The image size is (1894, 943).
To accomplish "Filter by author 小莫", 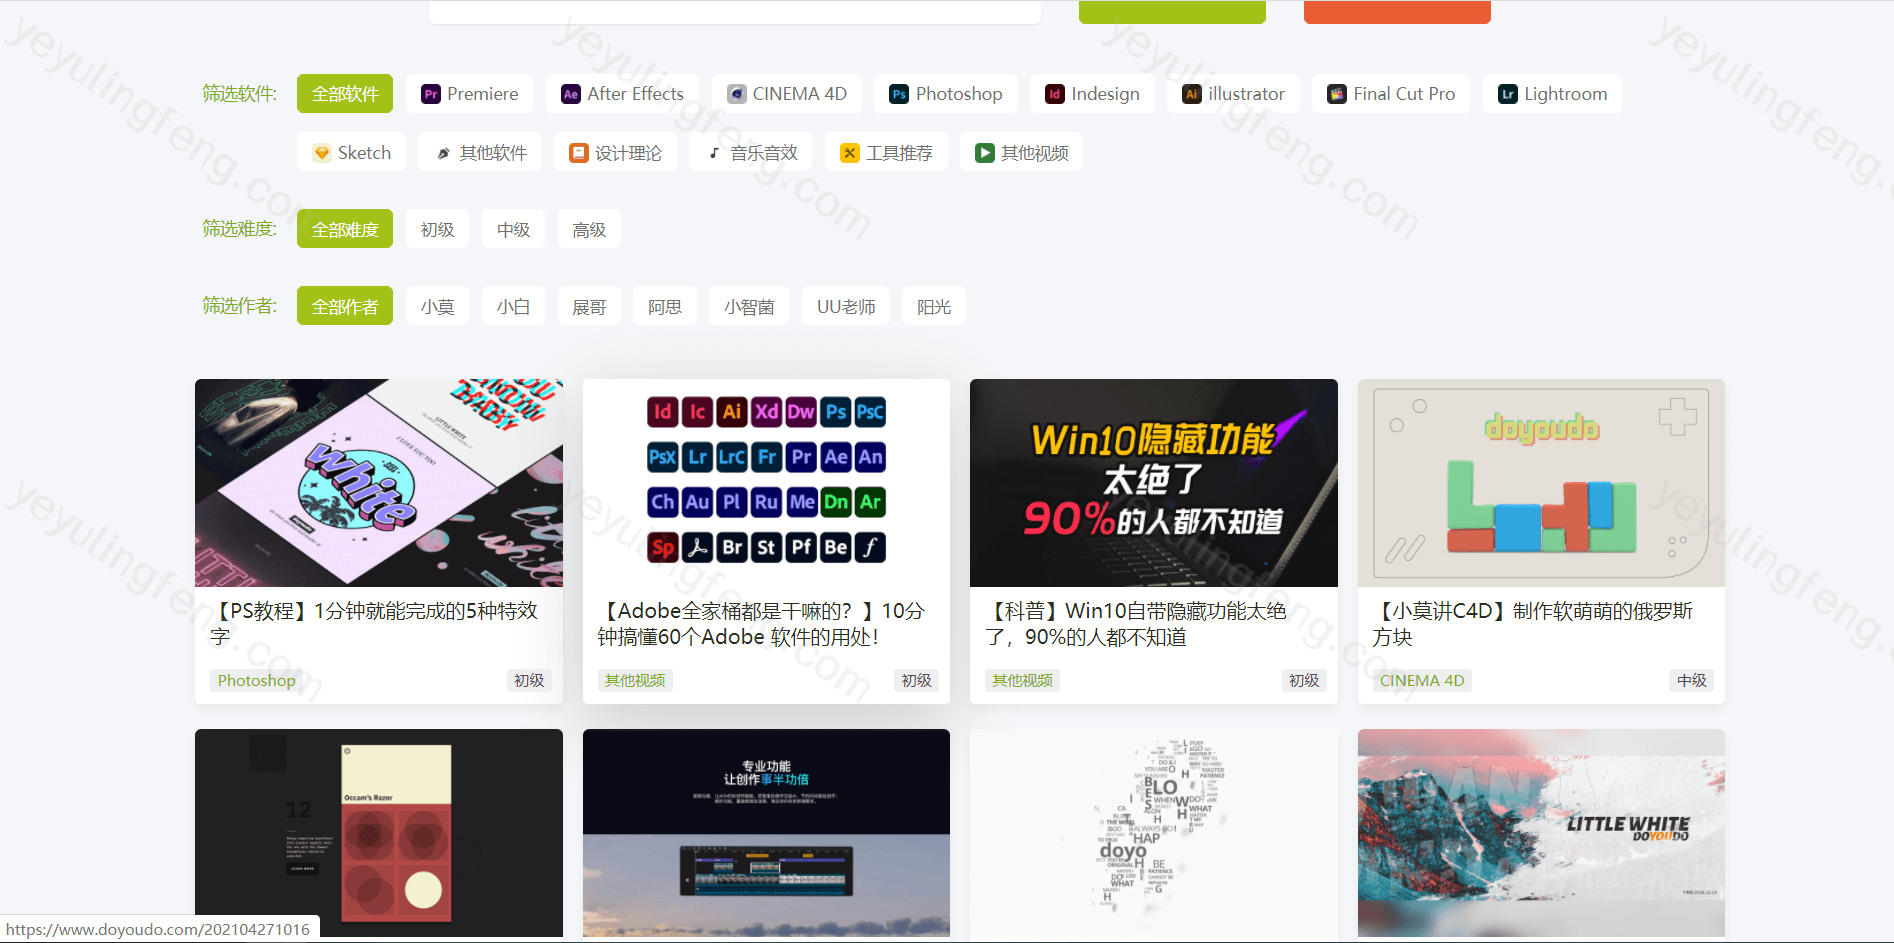I will [x=437, y=306].
